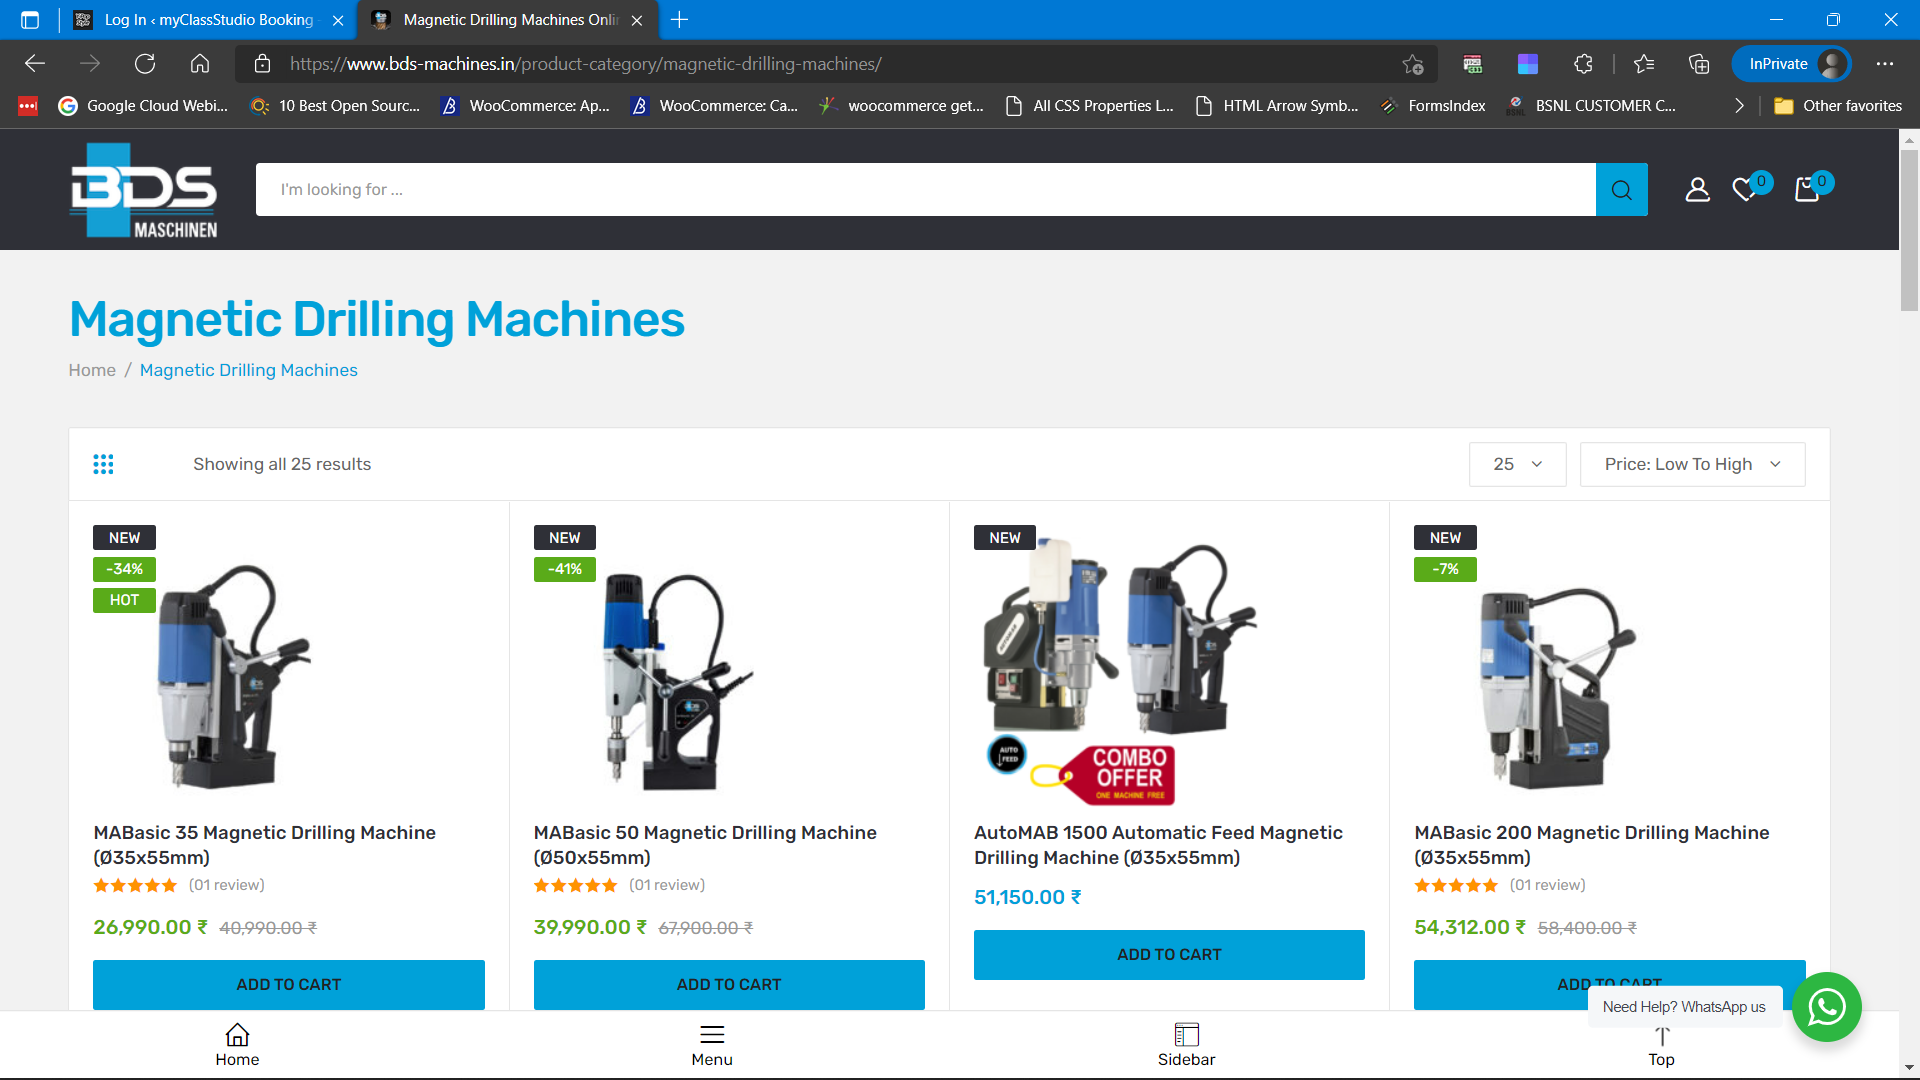This screenshot has height=1080, width=1920.
Task: Open the 25 per-page dropdown
Action: click(x=1517, y=464)
